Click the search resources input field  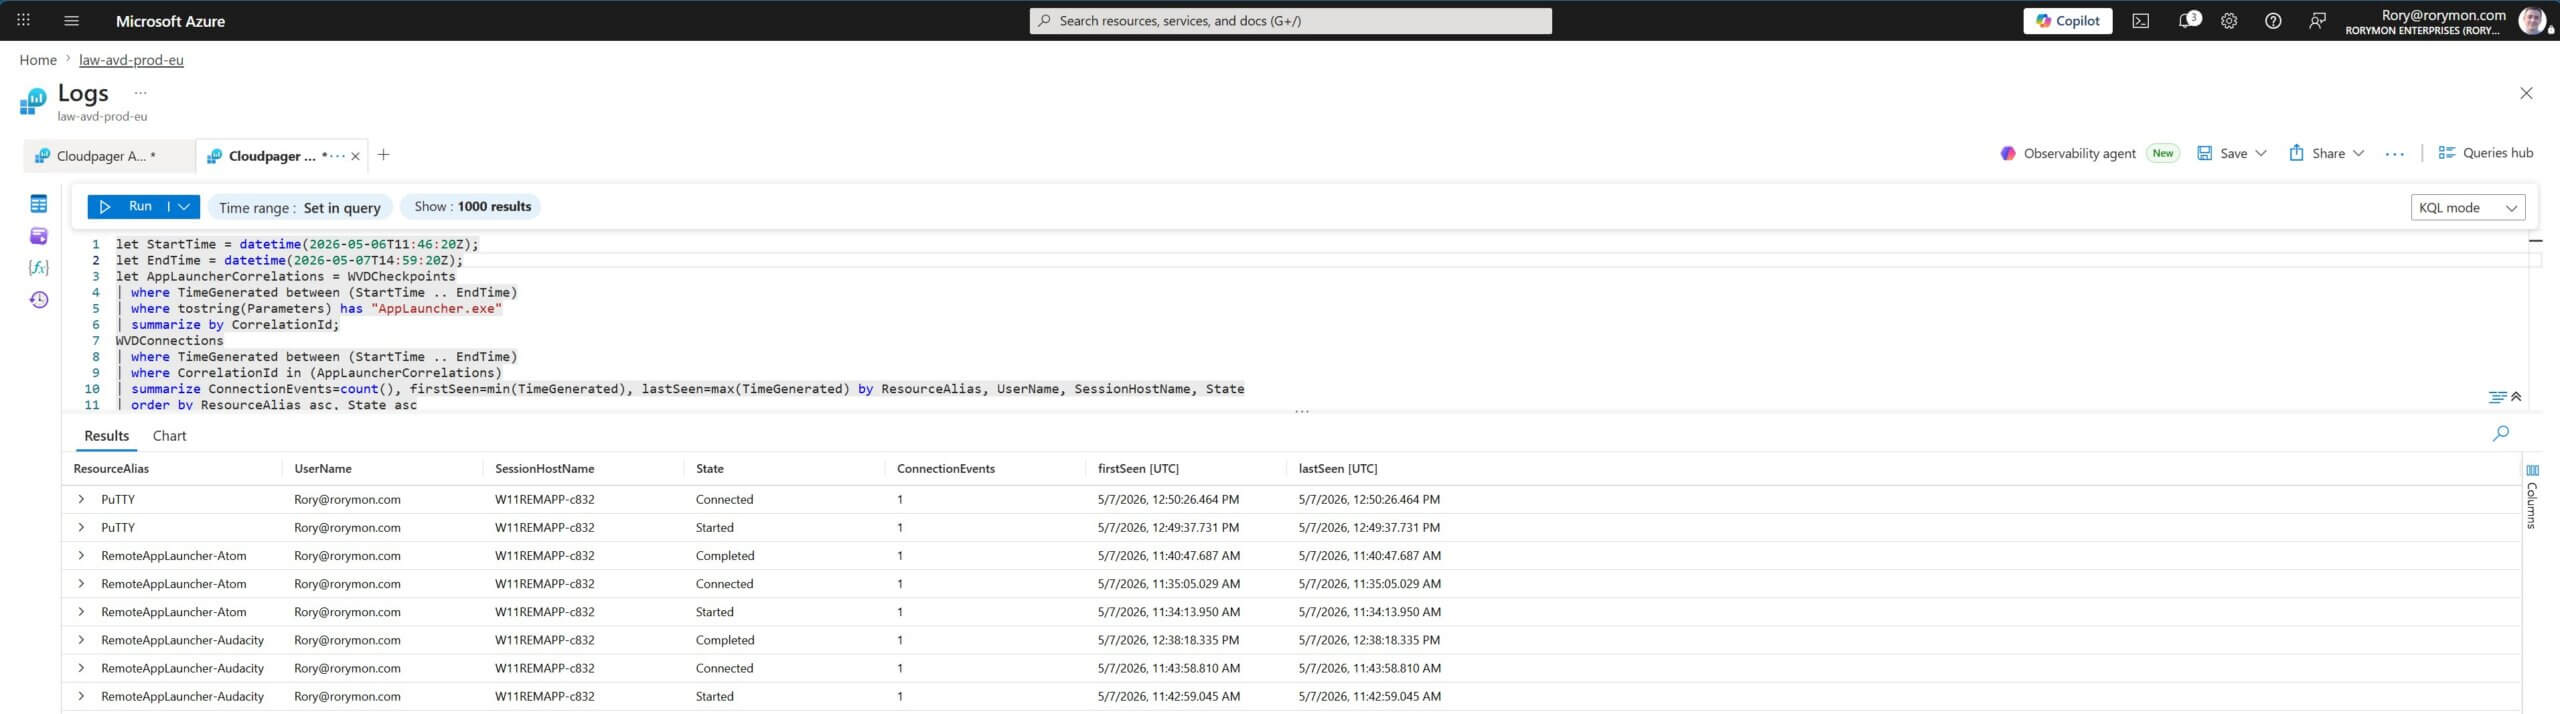pyautogui.click(x=1290, y=20)
